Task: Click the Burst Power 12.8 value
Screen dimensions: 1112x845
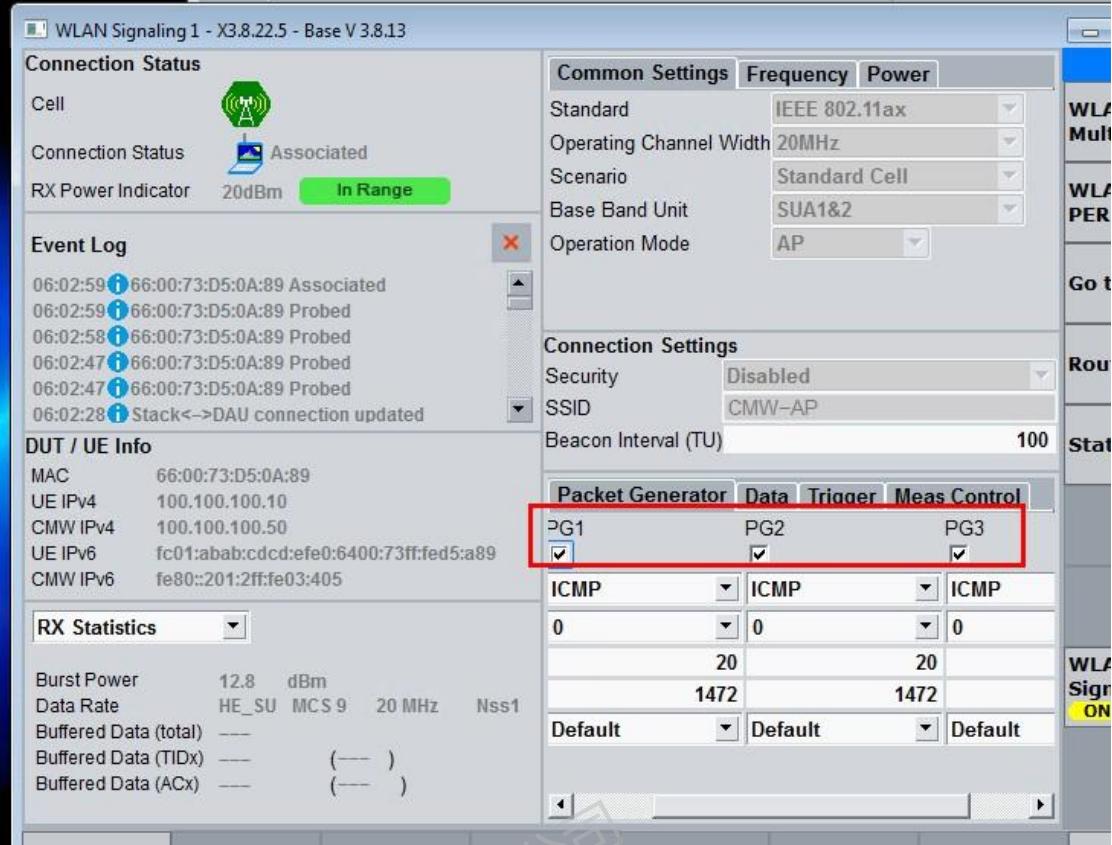Action: click(237, 681)
